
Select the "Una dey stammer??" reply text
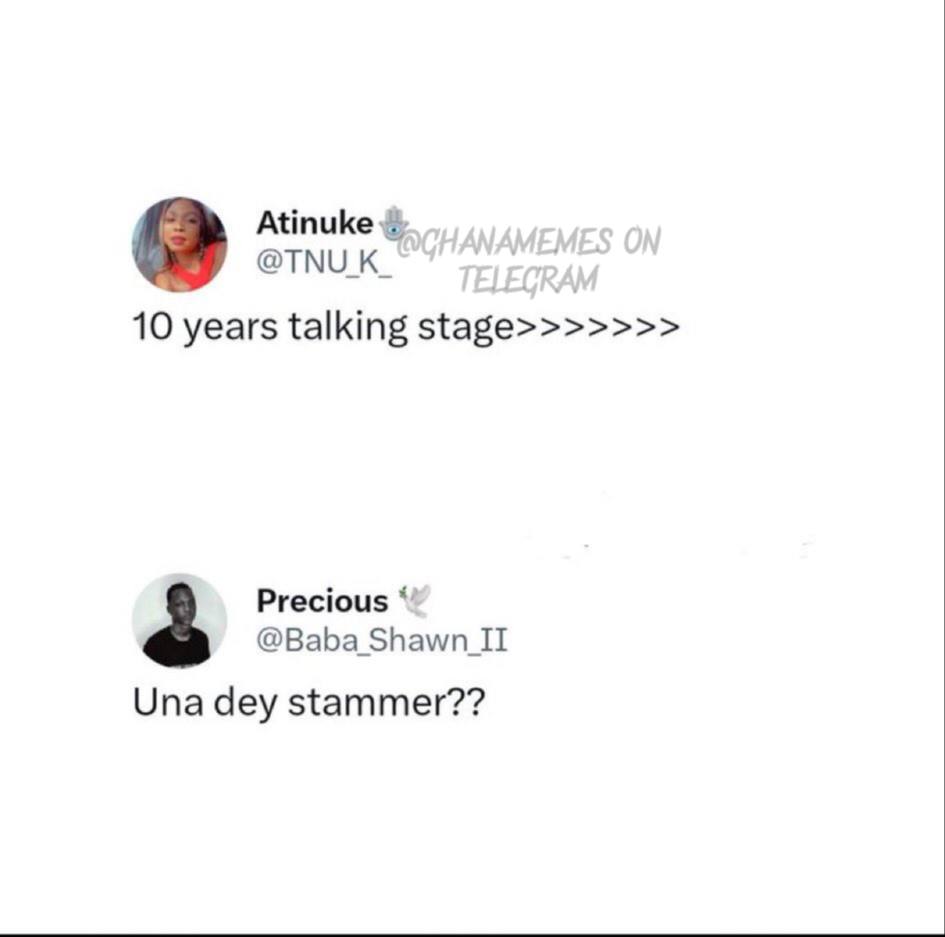308,703
